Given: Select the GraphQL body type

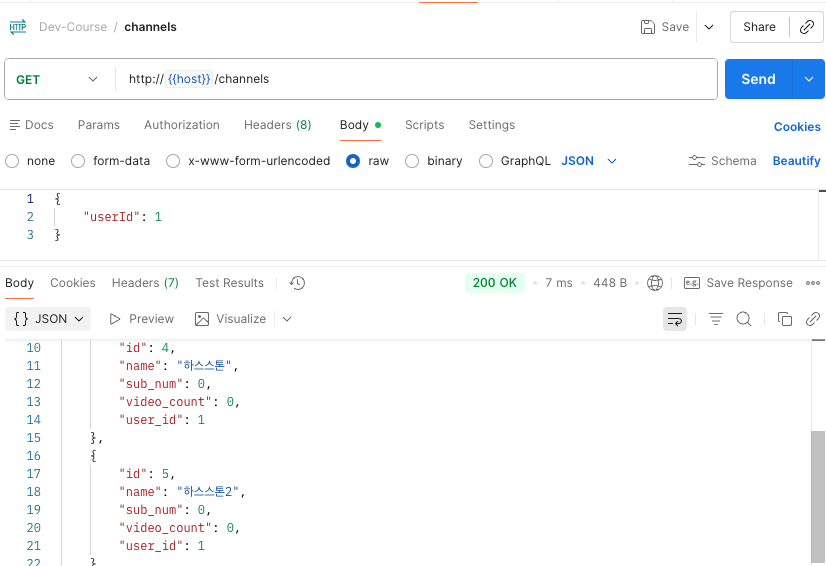Looking at the screenshot, I should (x=486, y=161).
